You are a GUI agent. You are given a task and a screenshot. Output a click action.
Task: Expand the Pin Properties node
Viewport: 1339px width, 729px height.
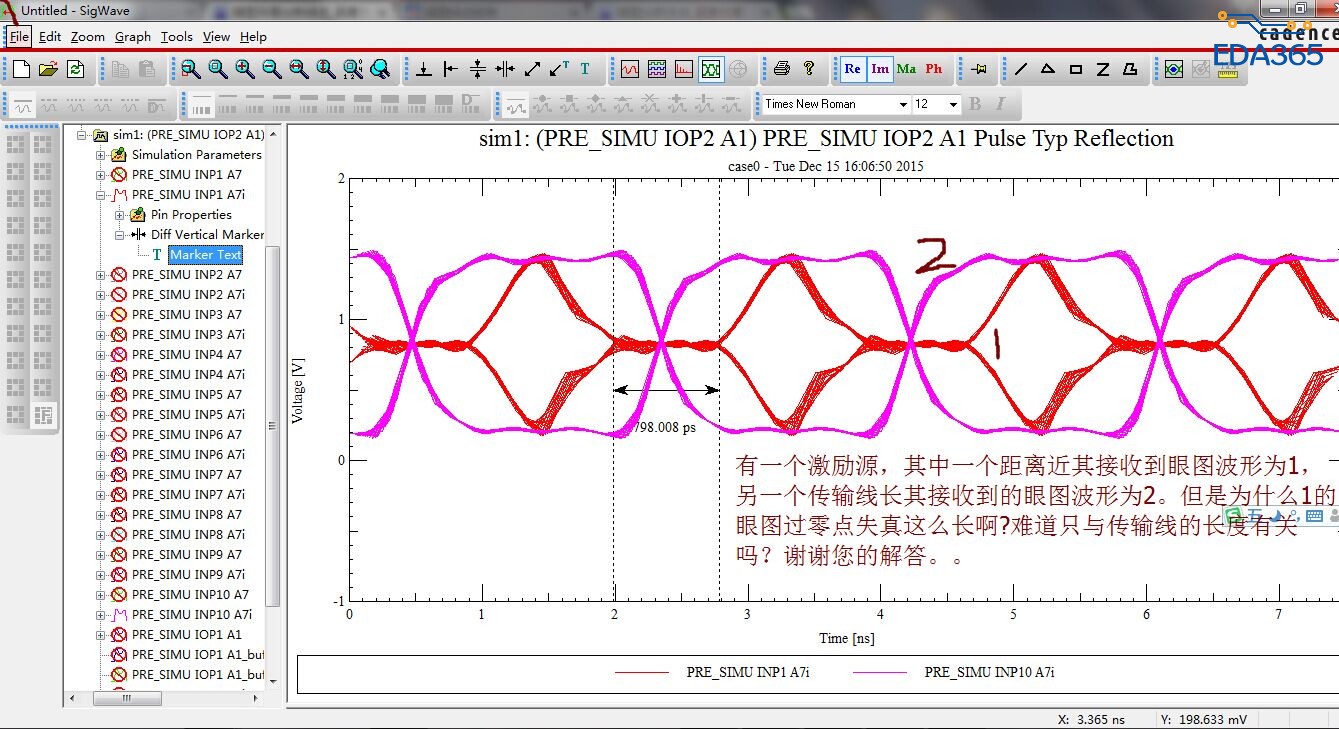click(119, 215)
